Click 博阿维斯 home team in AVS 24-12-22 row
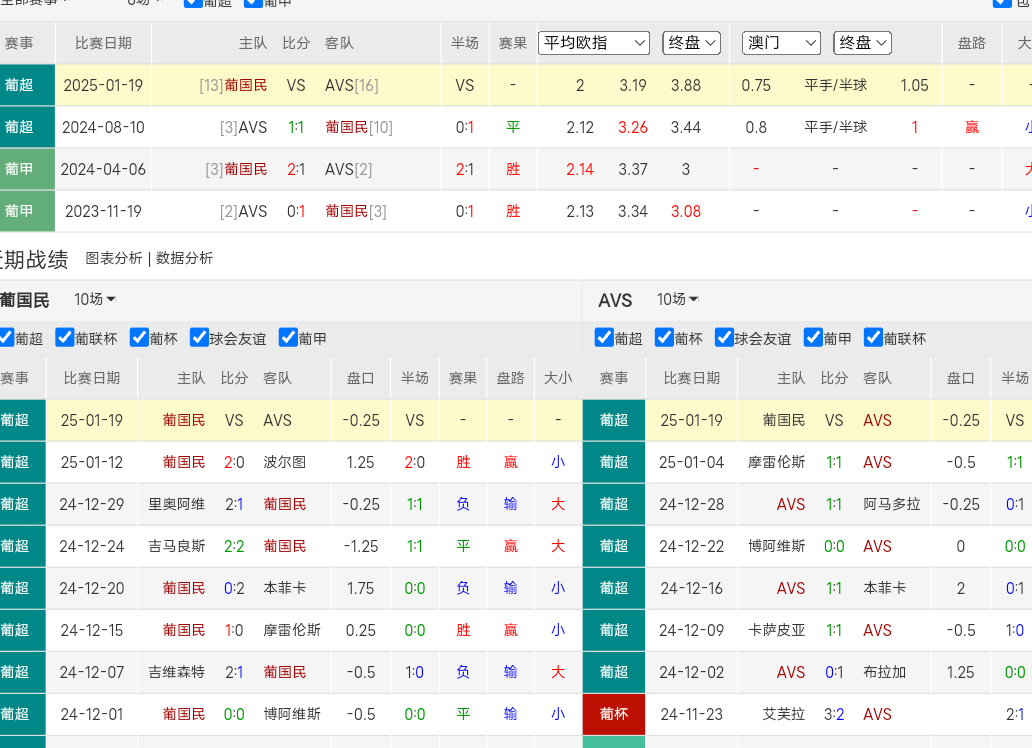This screenshot has width=1032, height=748. [x=777, y=547]
